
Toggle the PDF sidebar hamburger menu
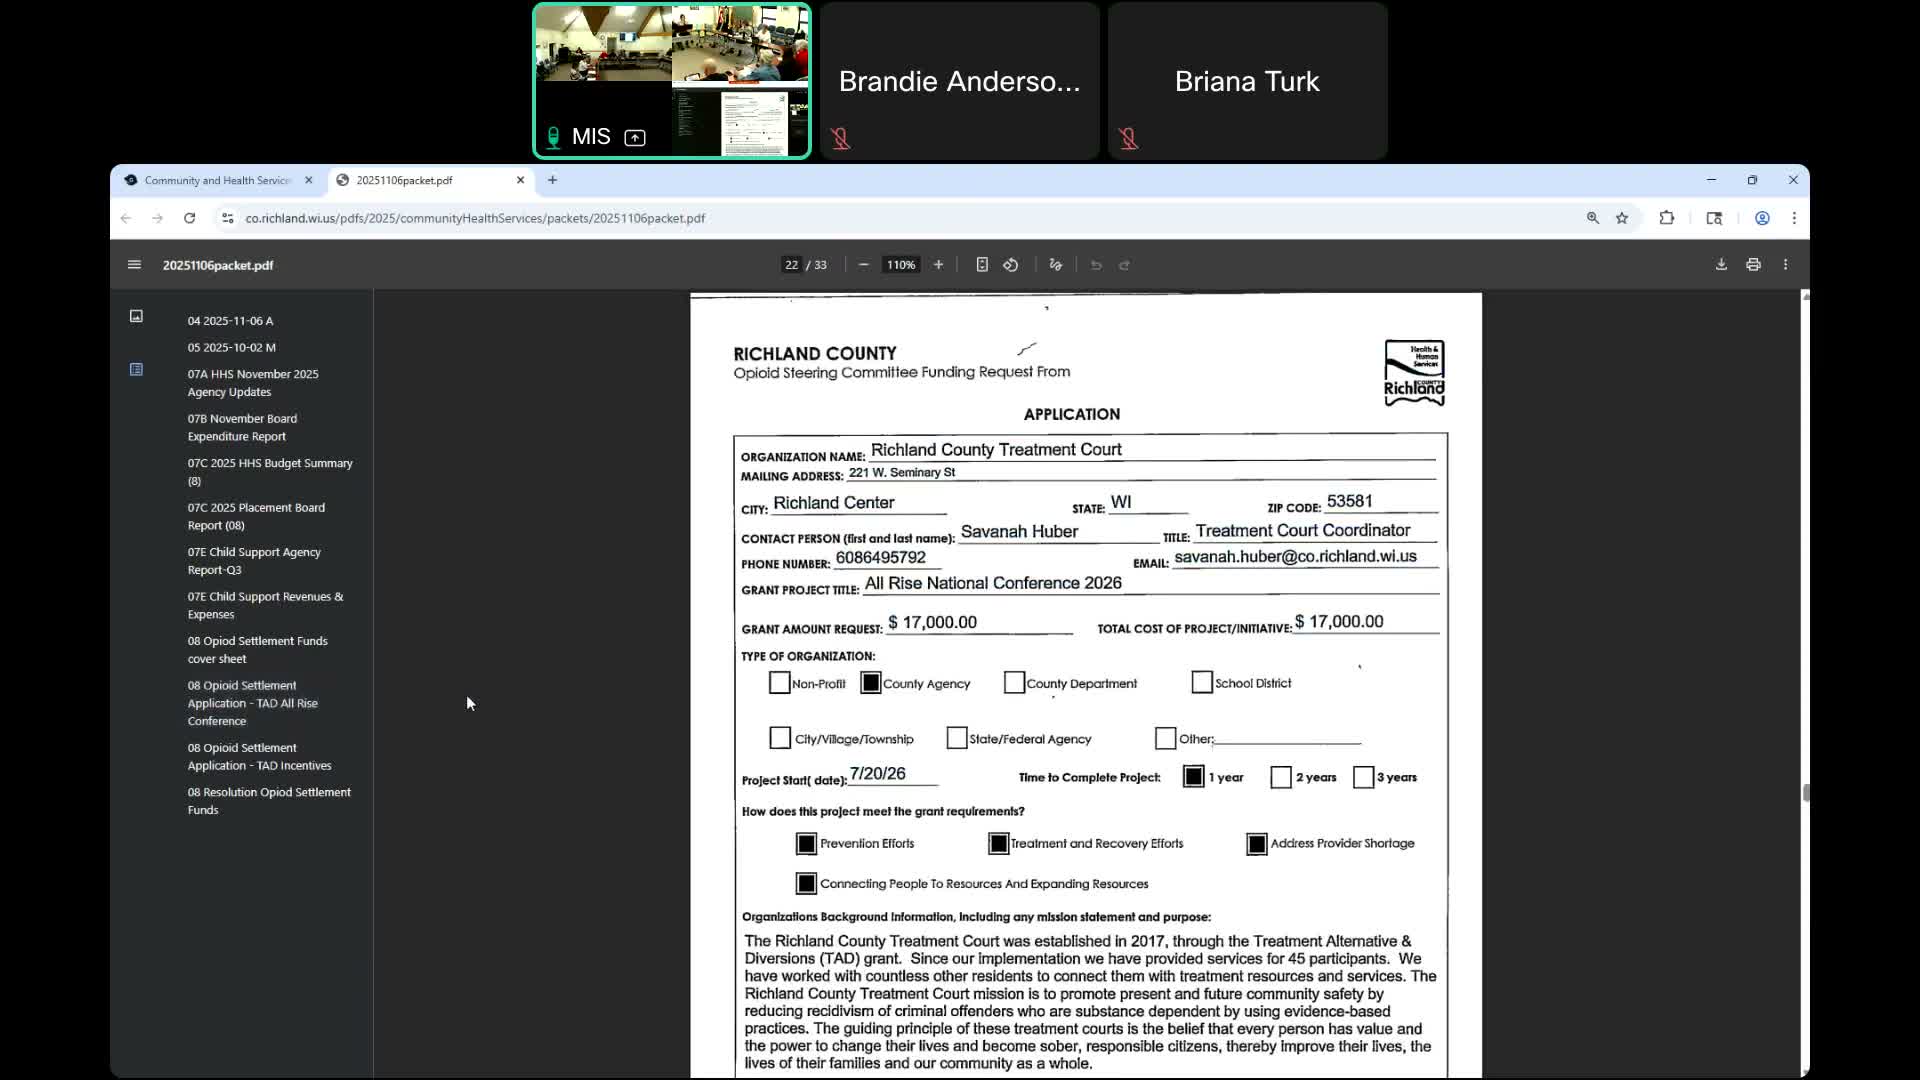click(134, 265)
